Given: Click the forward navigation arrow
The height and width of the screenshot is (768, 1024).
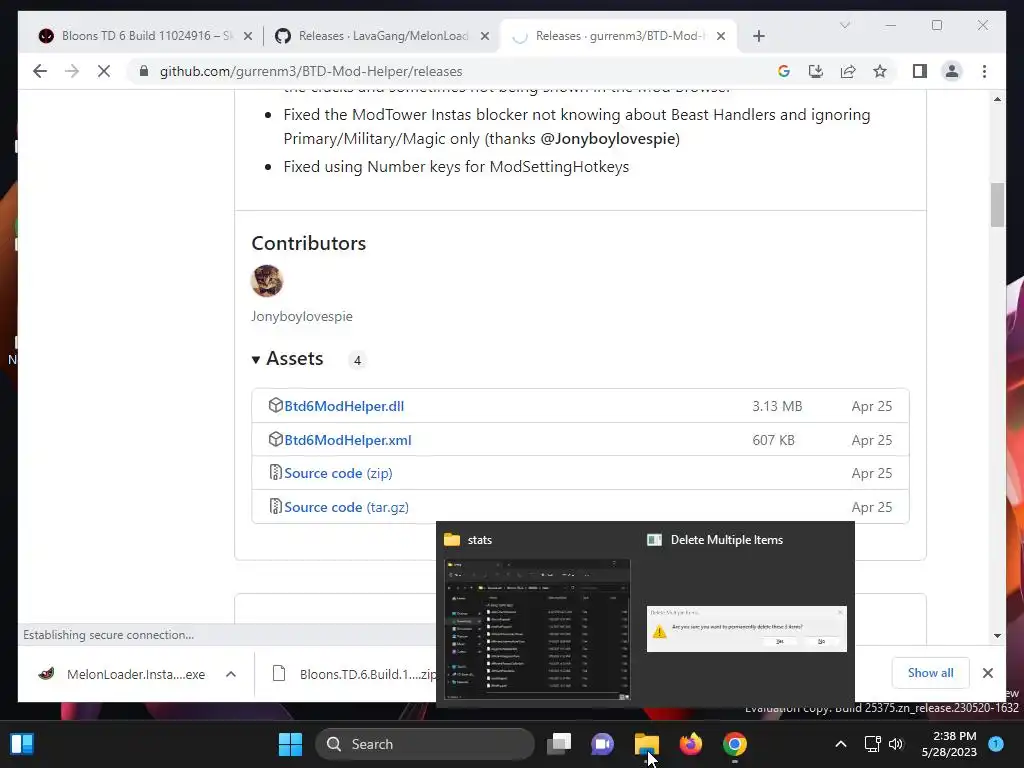Looking at the screenshot, I should coord(72,71).
